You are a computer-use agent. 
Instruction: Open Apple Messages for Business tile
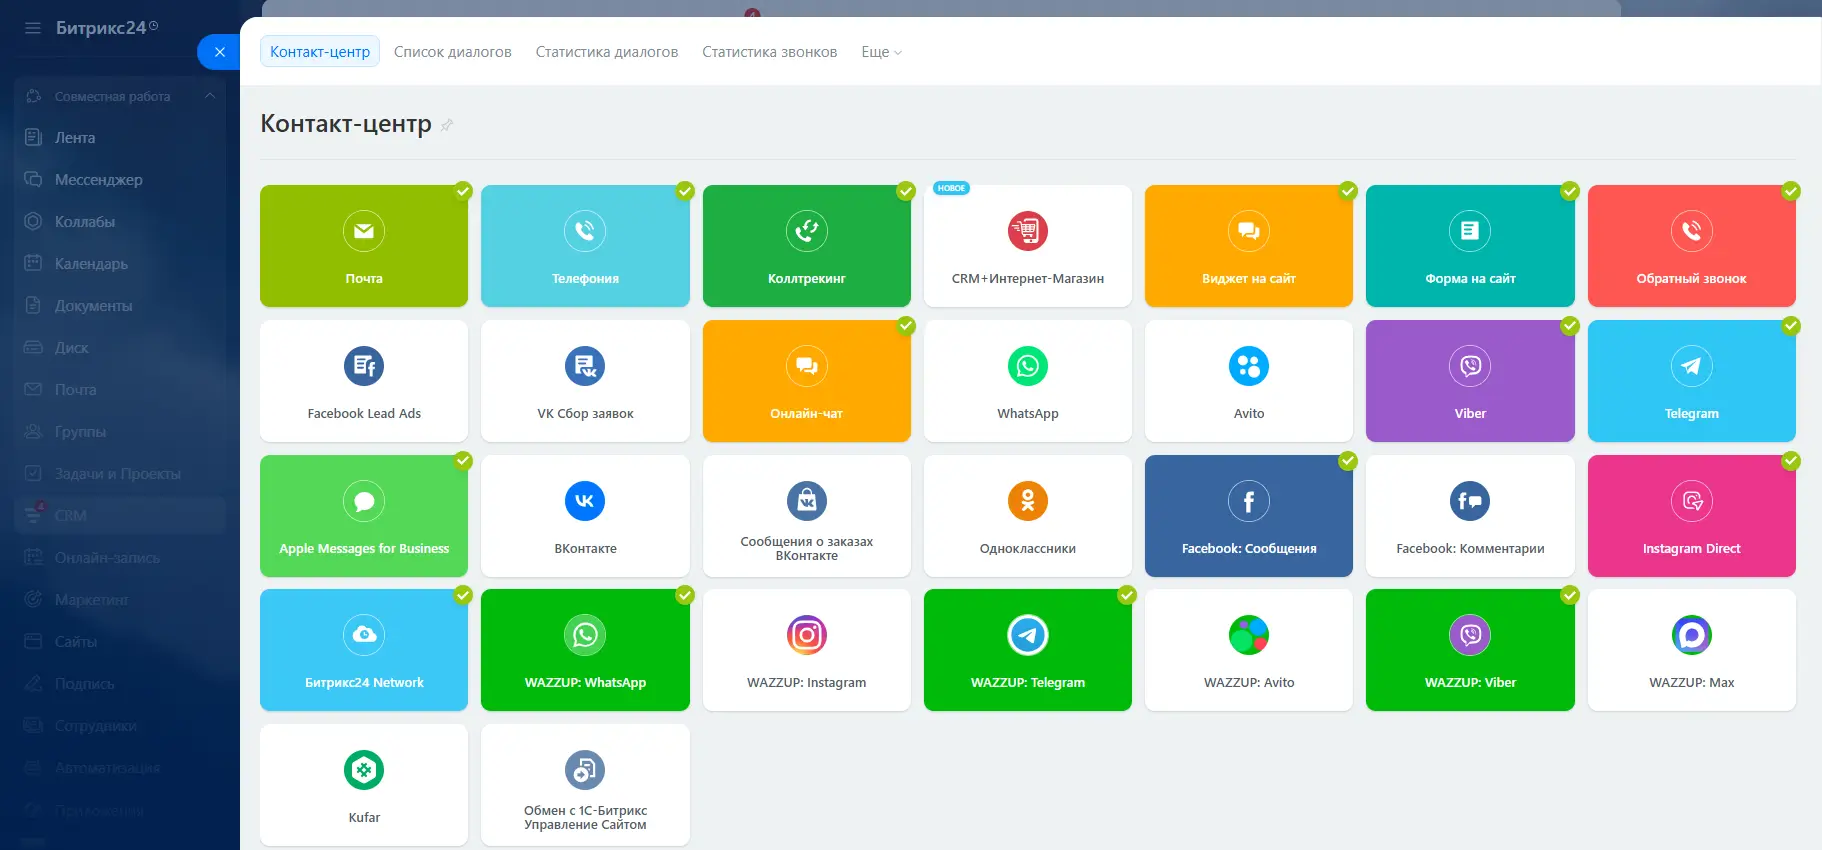(364, 516)
